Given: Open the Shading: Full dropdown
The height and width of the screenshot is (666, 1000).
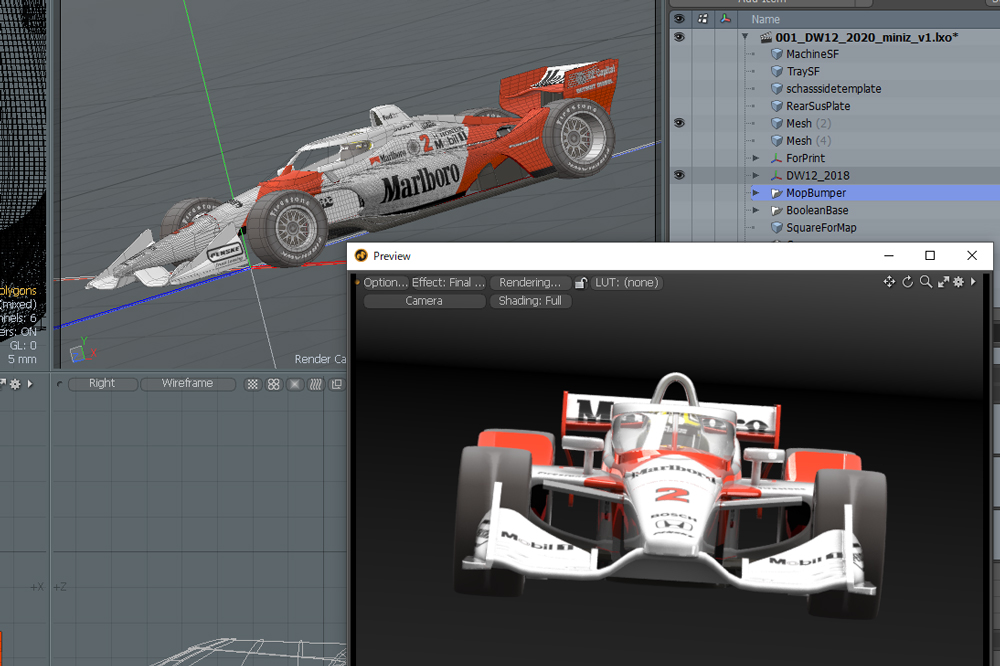Looking at the screenshot, I should coord(531,301).
